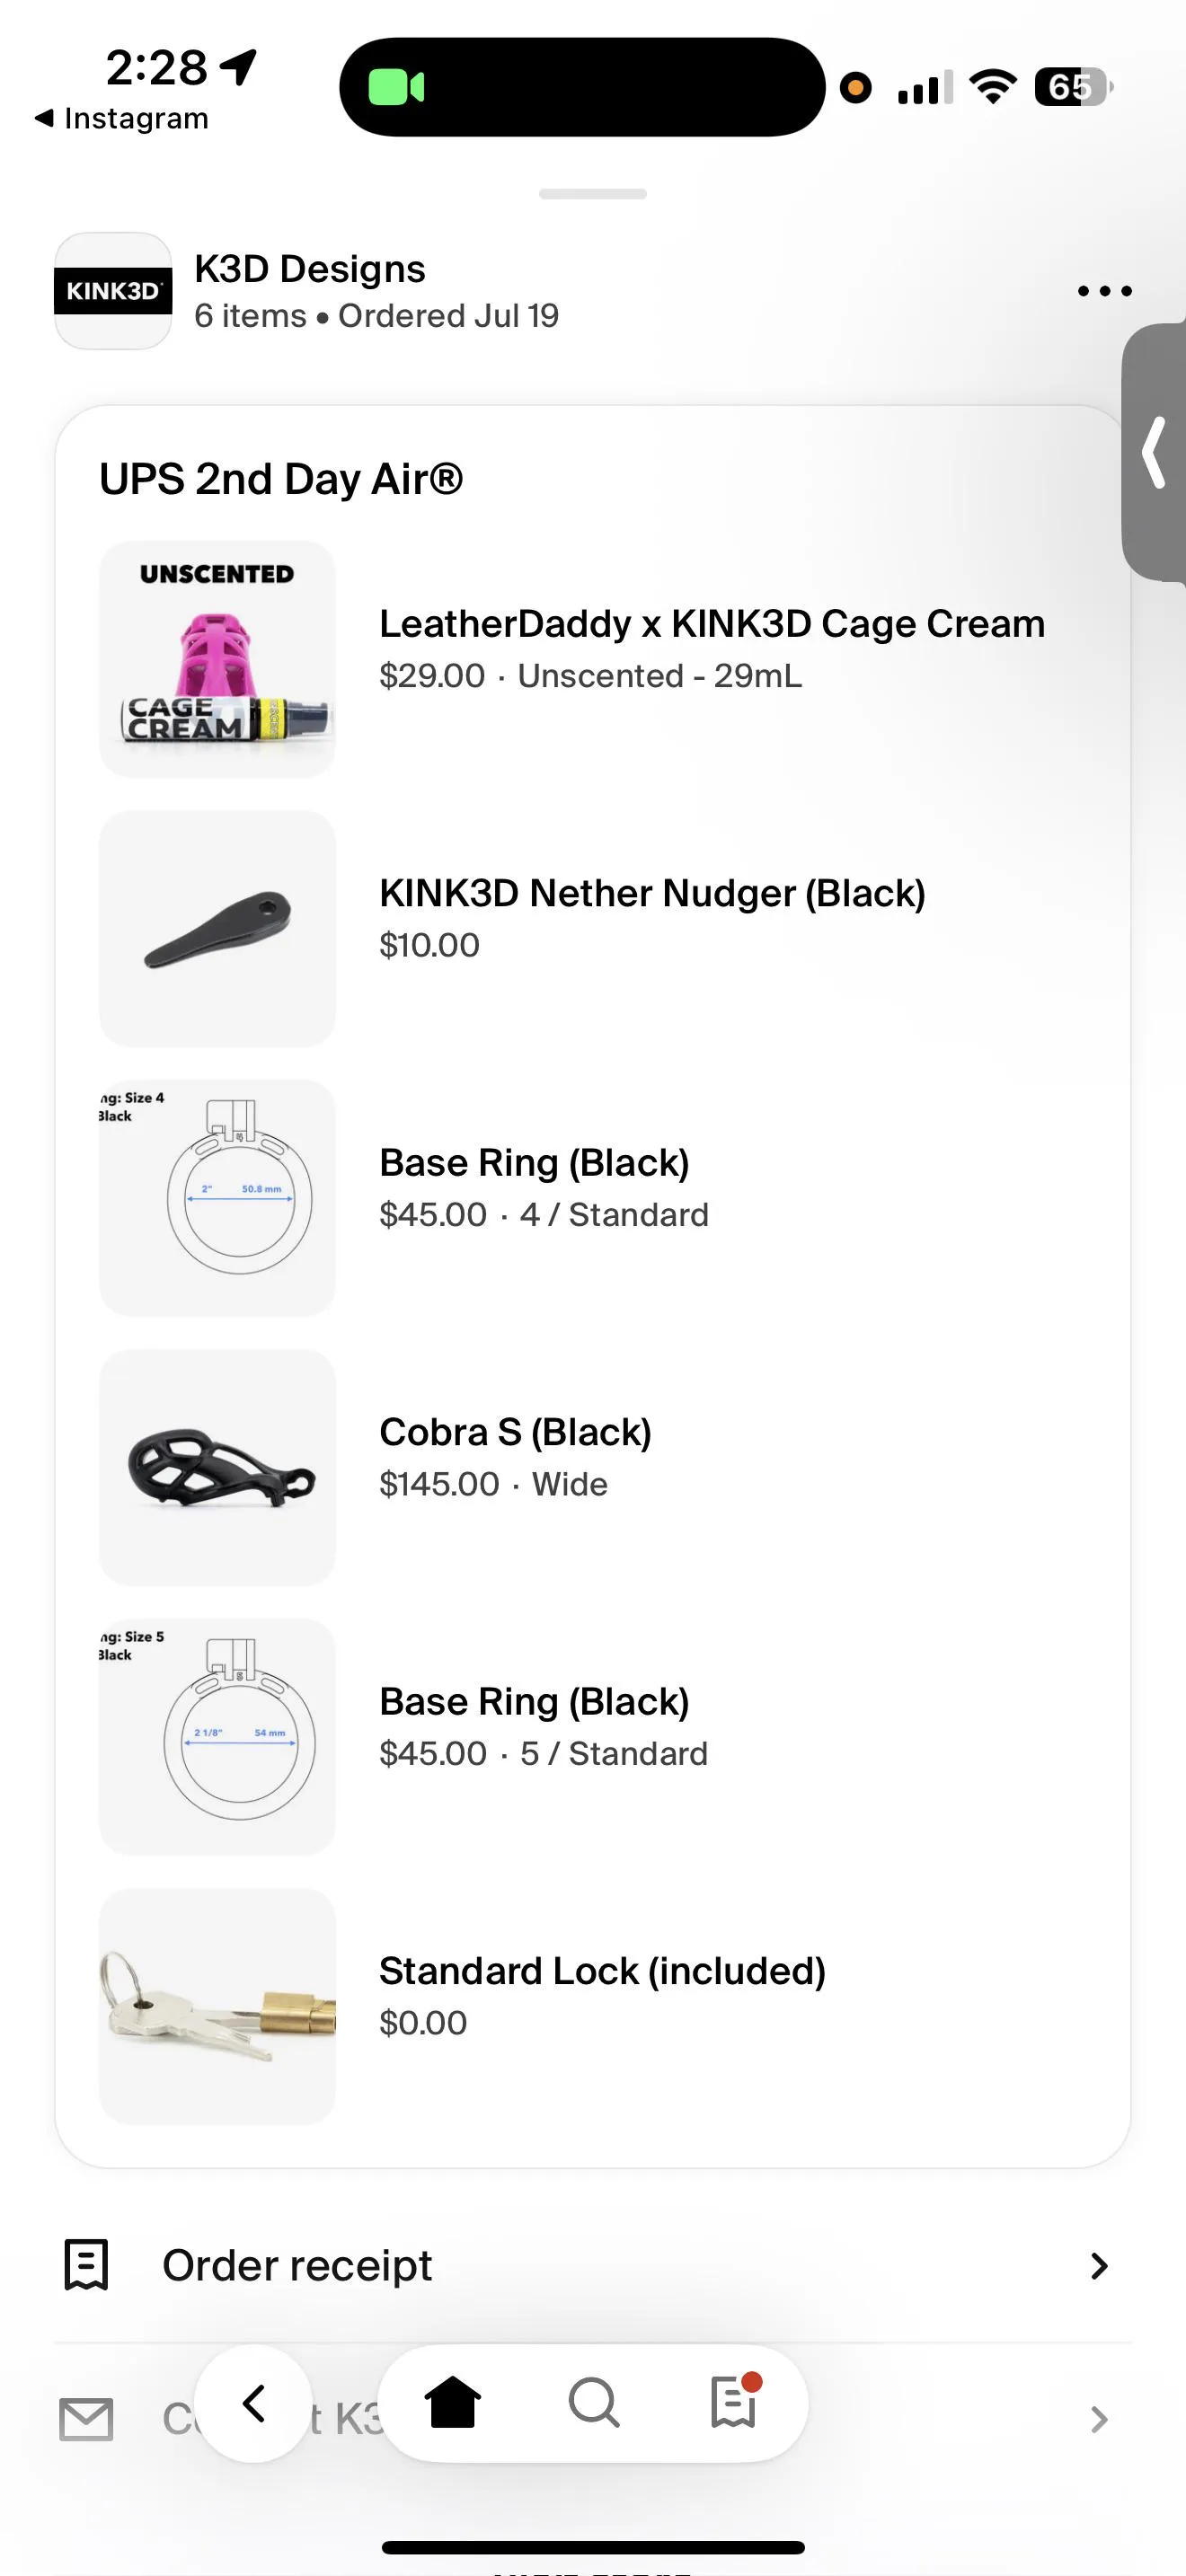Open Cobra S (Black) item
Image resolution: width=1186 pixels, height=2576 pixels.
(x=515, y=1433)
